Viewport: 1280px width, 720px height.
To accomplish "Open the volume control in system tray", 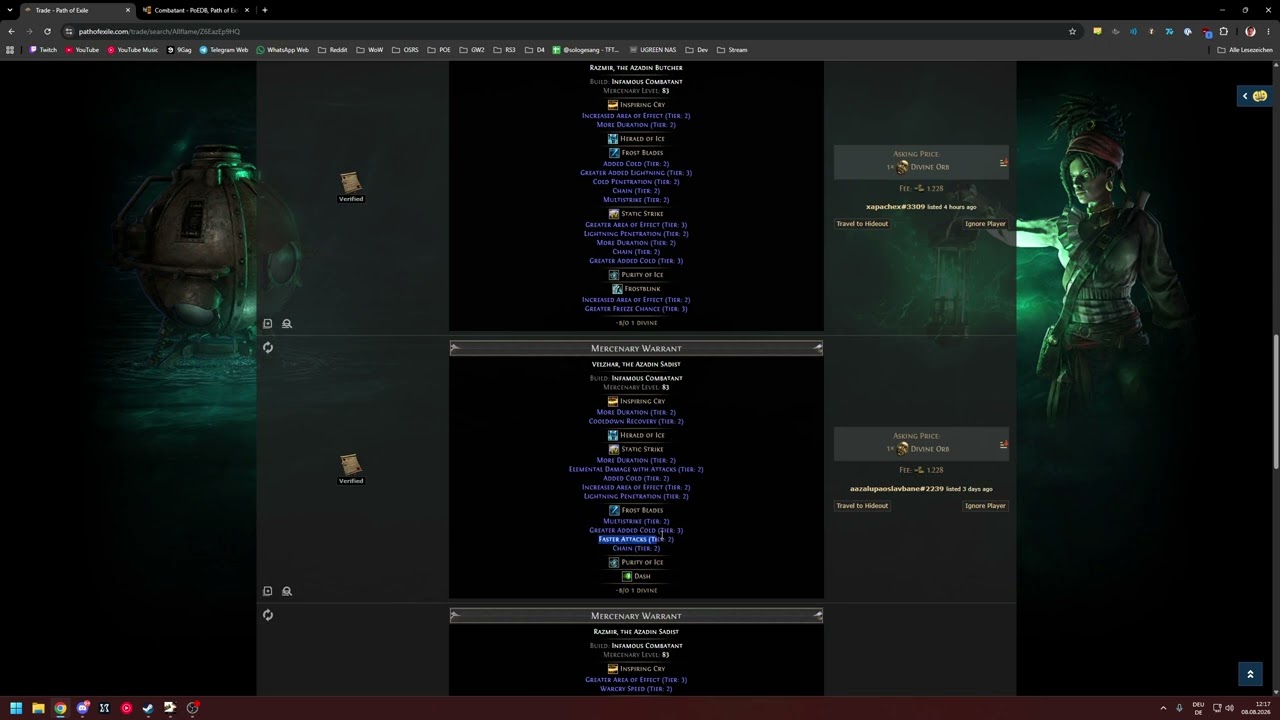I will 1229,708.
